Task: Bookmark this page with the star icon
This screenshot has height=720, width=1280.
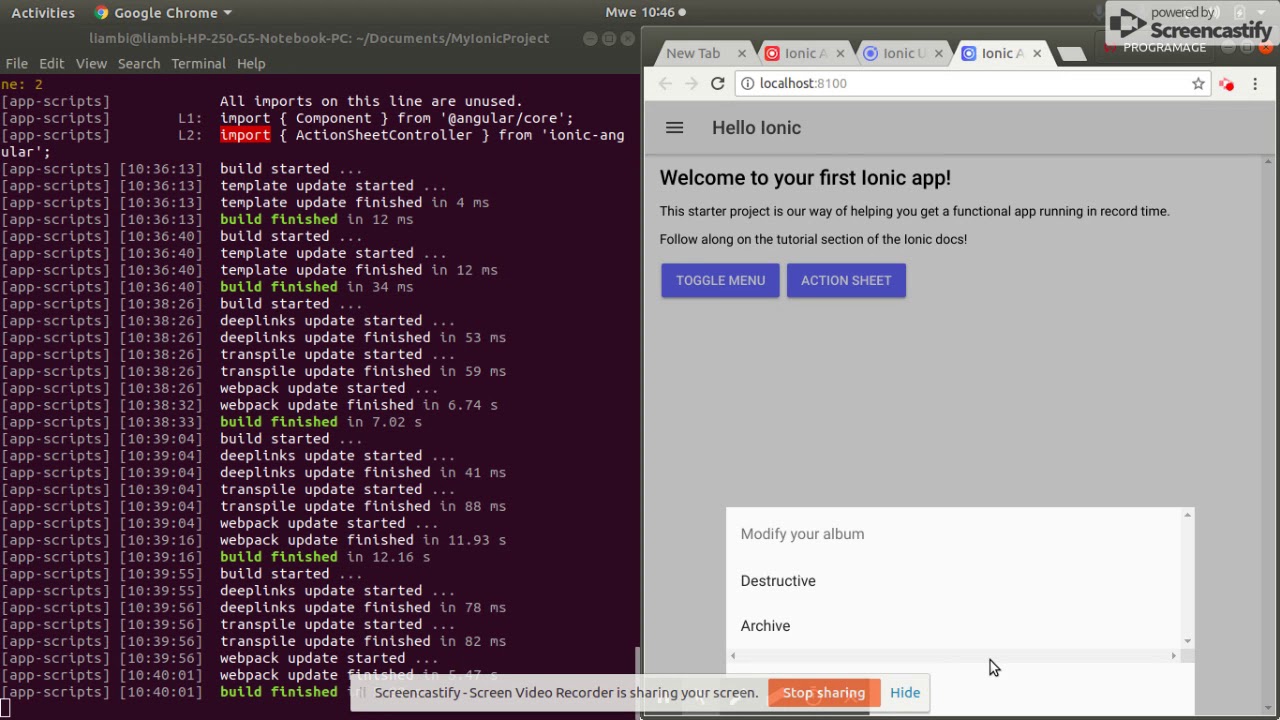Action: click(1198, 84)
